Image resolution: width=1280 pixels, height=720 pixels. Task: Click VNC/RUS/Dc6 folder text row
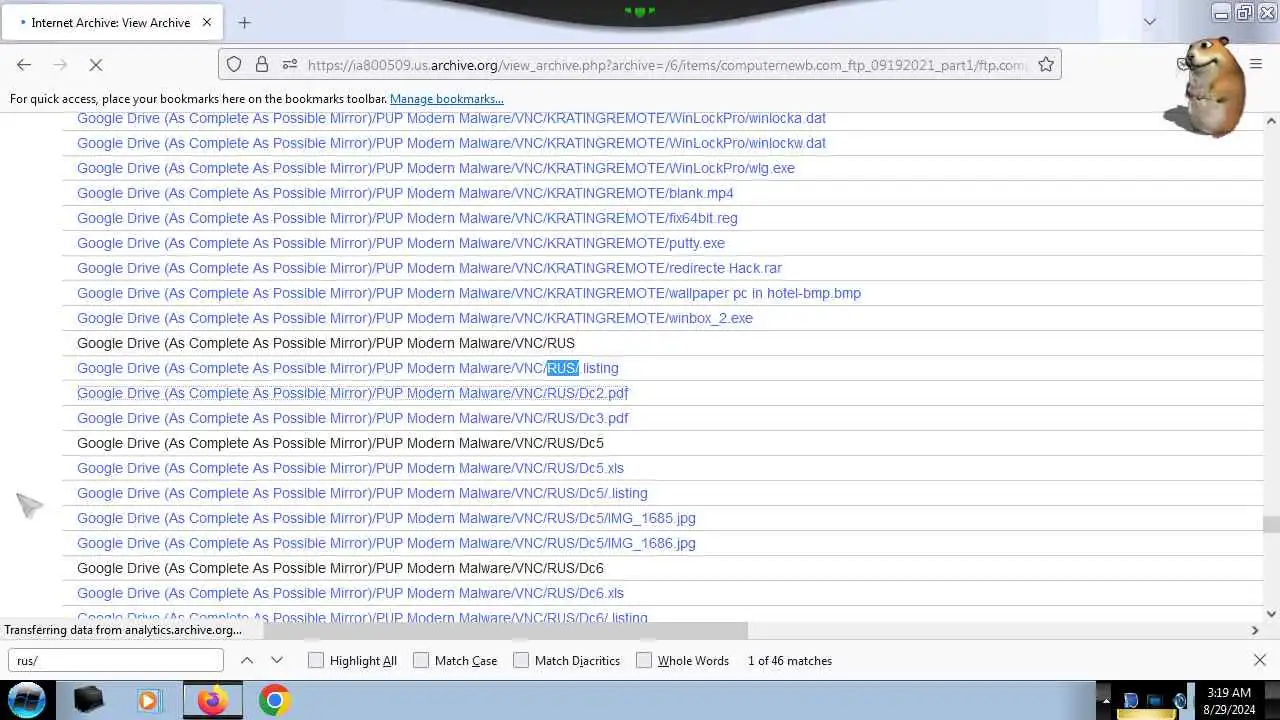click(x=340, y=568)
